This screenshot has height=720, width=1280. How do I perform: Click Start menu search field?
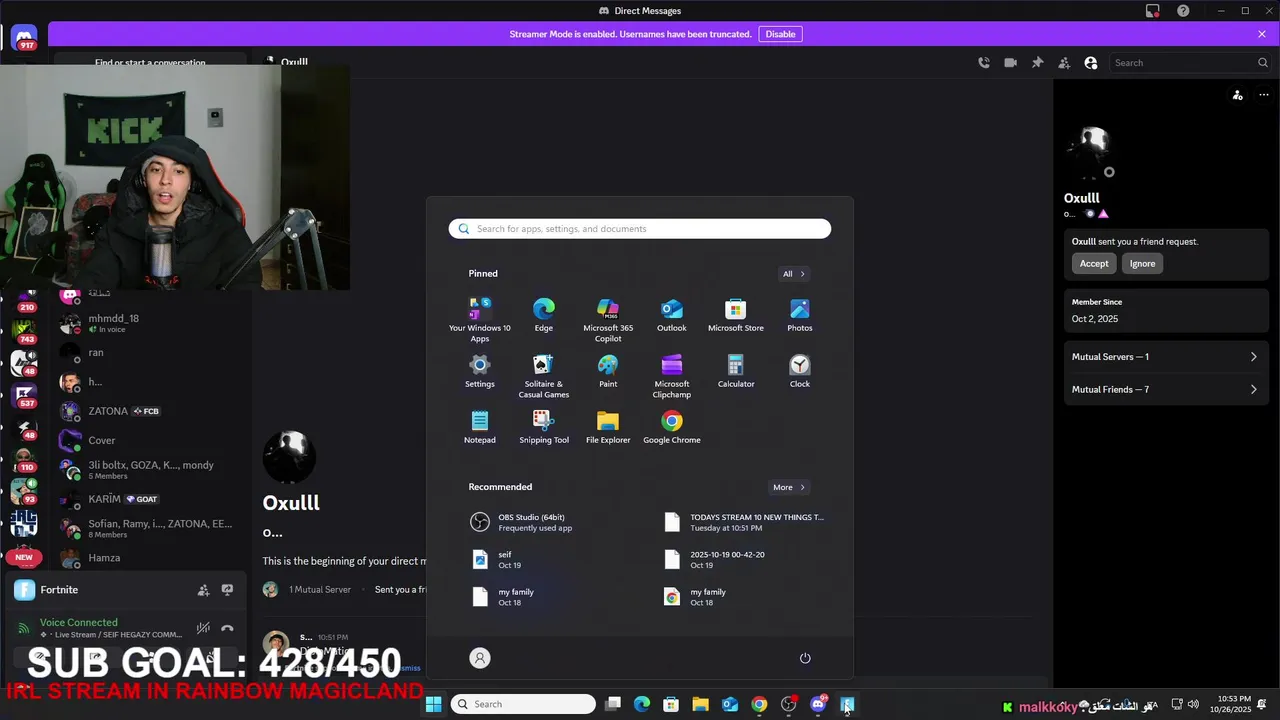[640, 229]
